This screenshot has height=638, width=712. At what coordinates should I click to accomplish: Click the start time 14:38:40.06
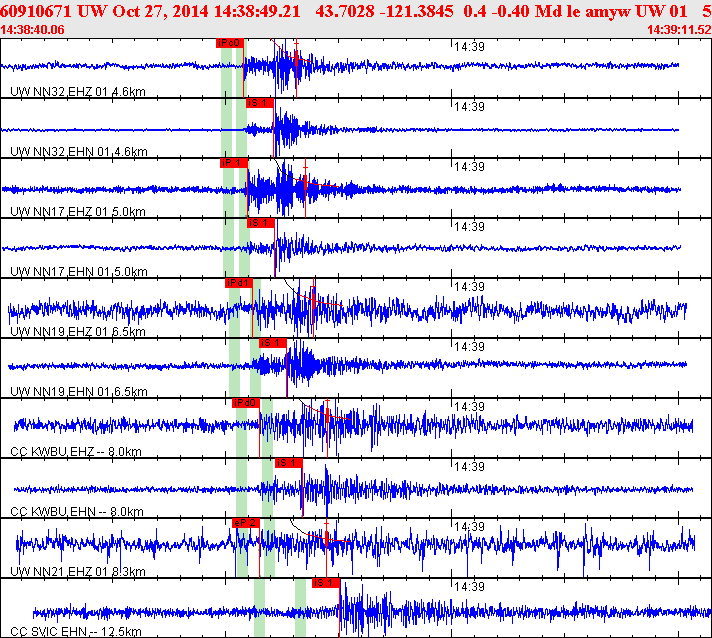(33, 30)
